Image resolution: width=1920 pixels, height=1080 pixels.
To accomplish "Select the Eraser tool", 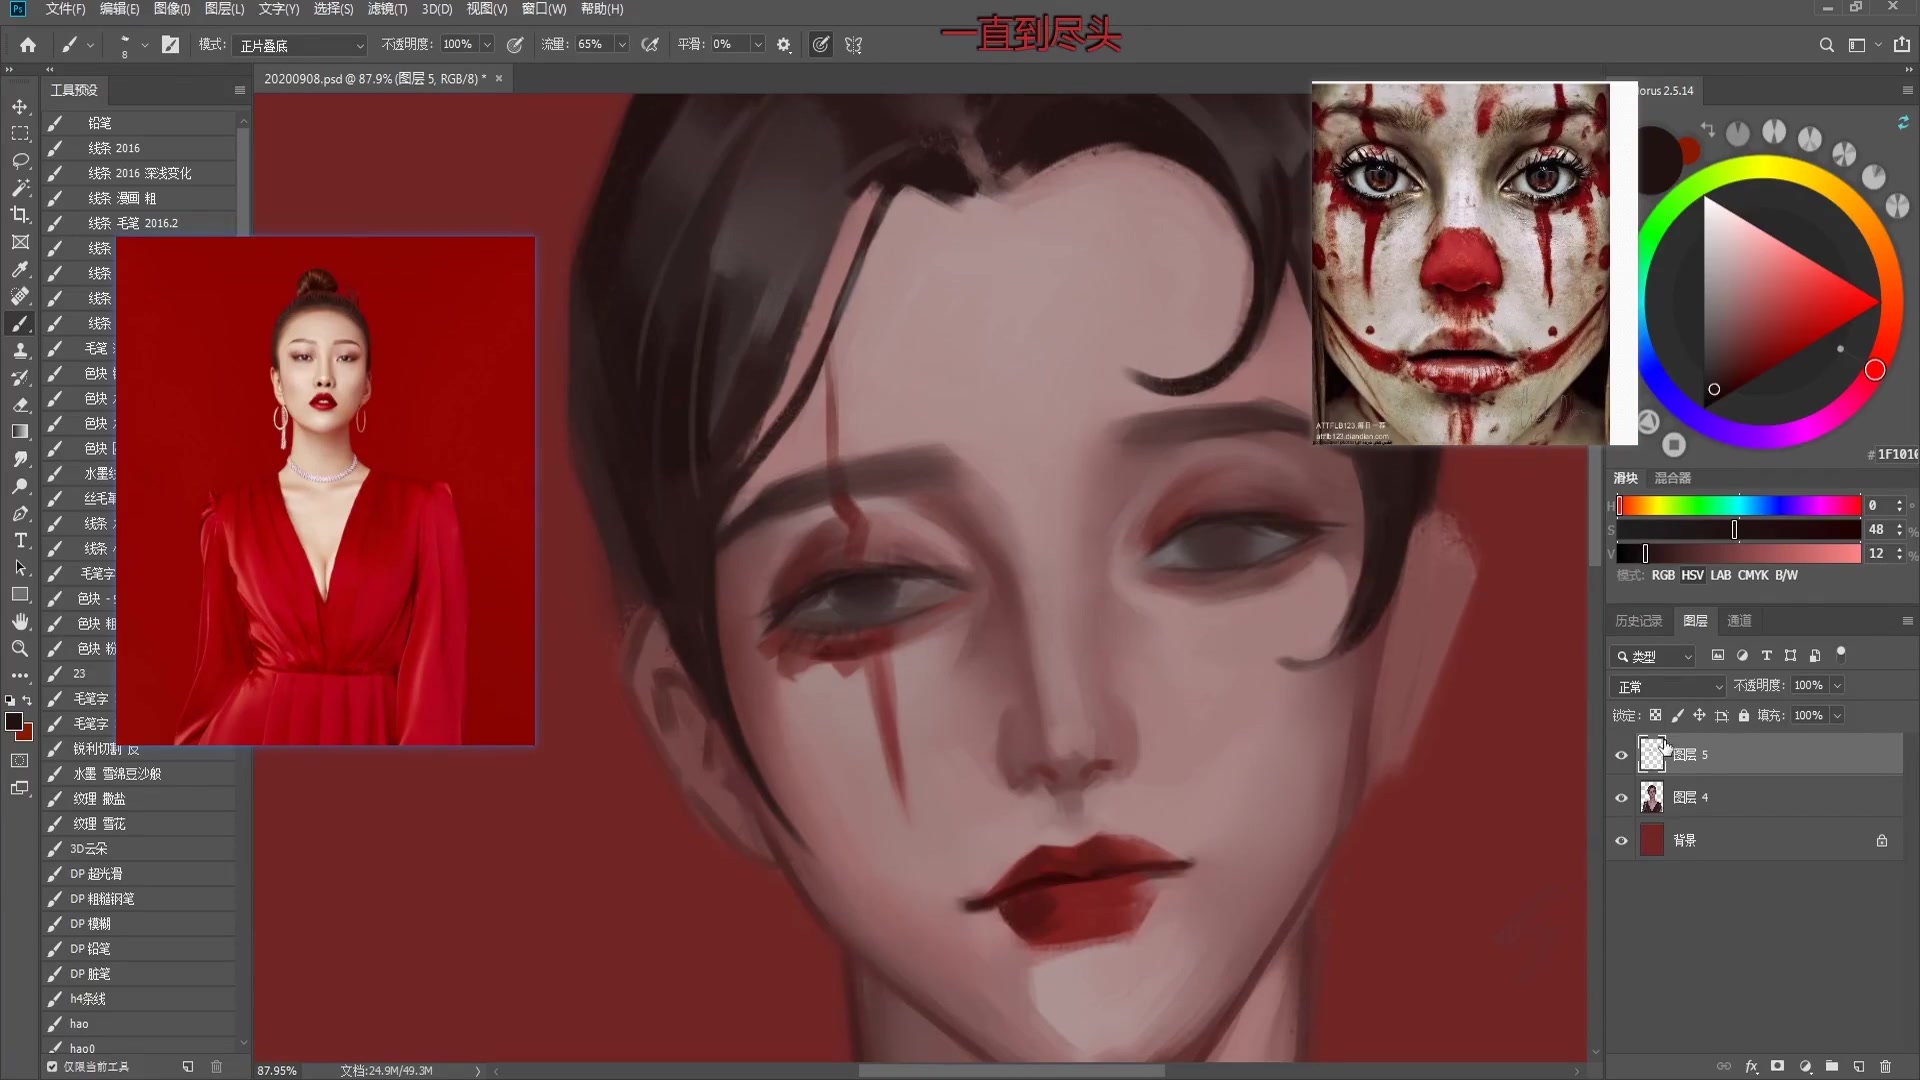I will (20, 404).
